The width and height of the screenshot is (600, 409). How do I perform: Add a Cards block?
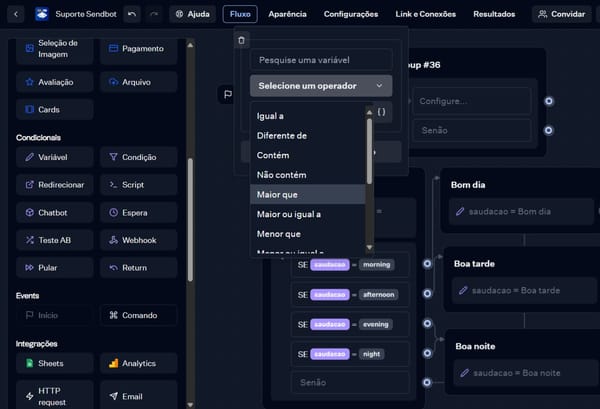coord(55,109)
